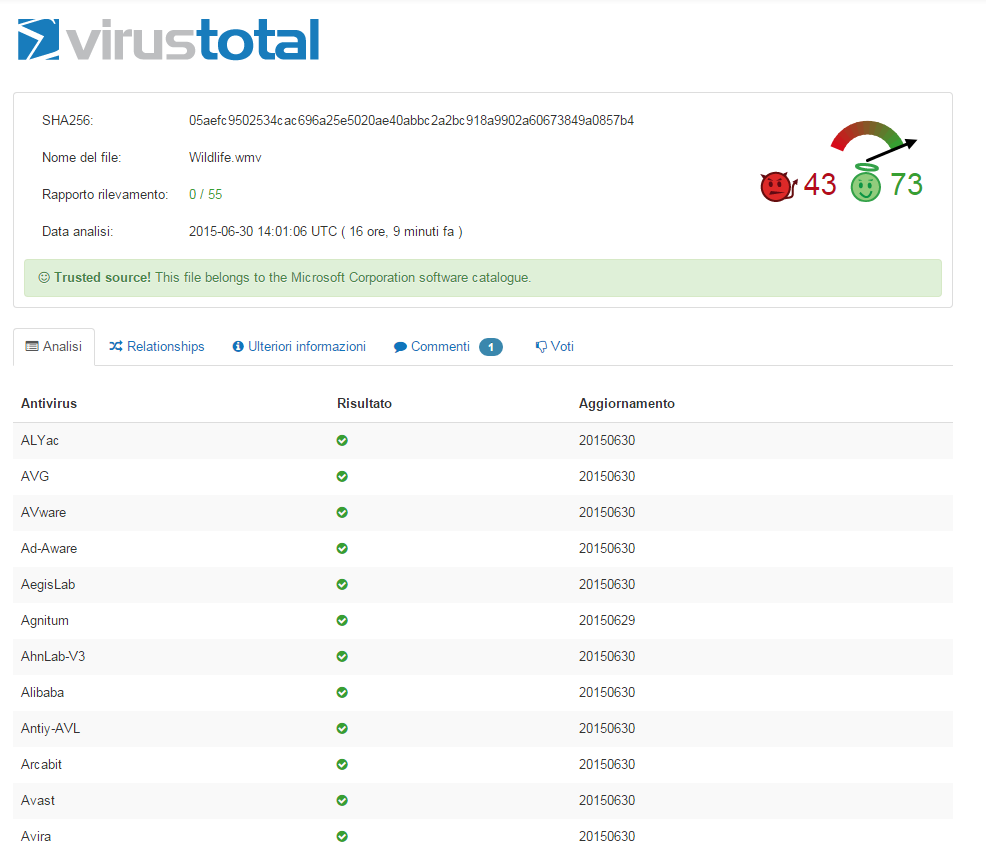Click the AegisLab antivirus name
The width and height of the screenshot is (986, 851).
click(x=48, y=584)
